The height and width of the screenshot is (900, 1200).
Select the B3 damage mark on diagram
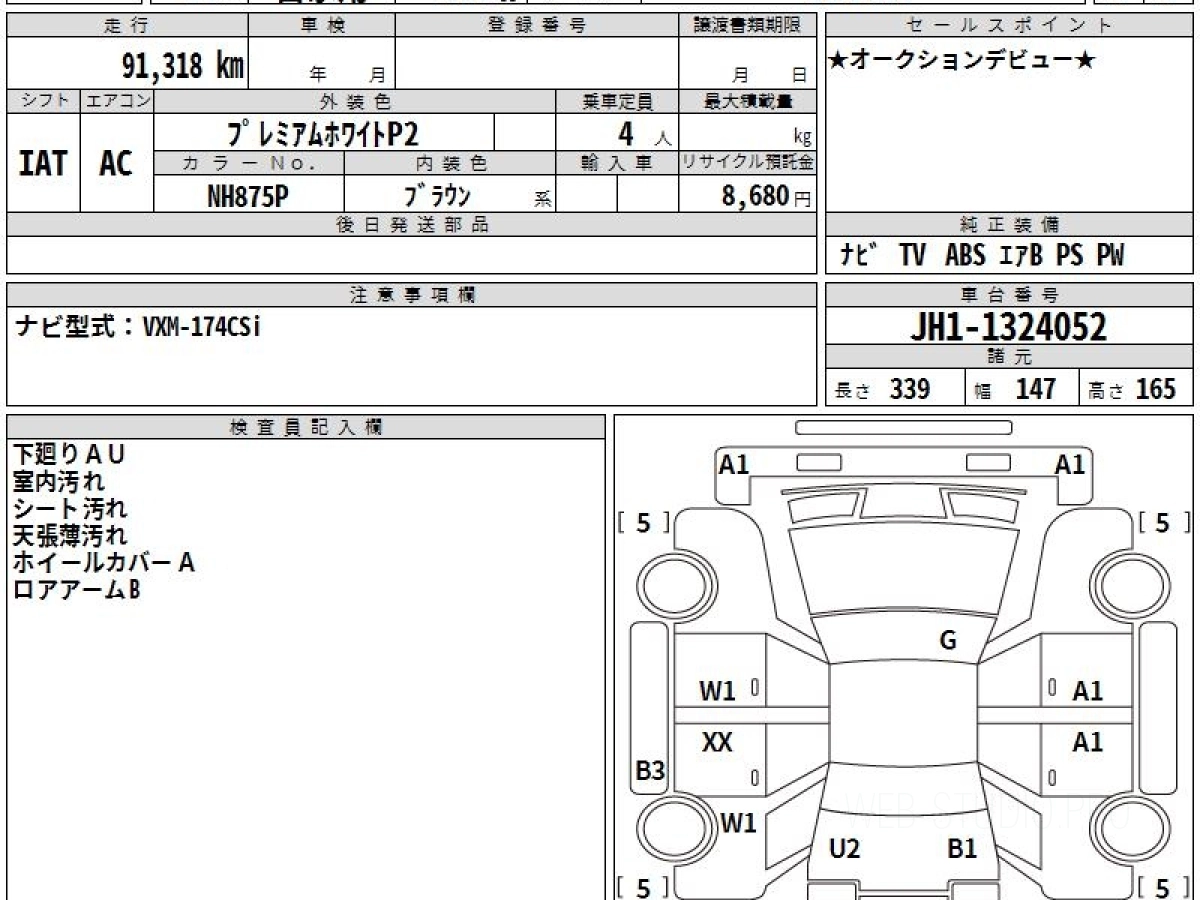coord(650,771)
